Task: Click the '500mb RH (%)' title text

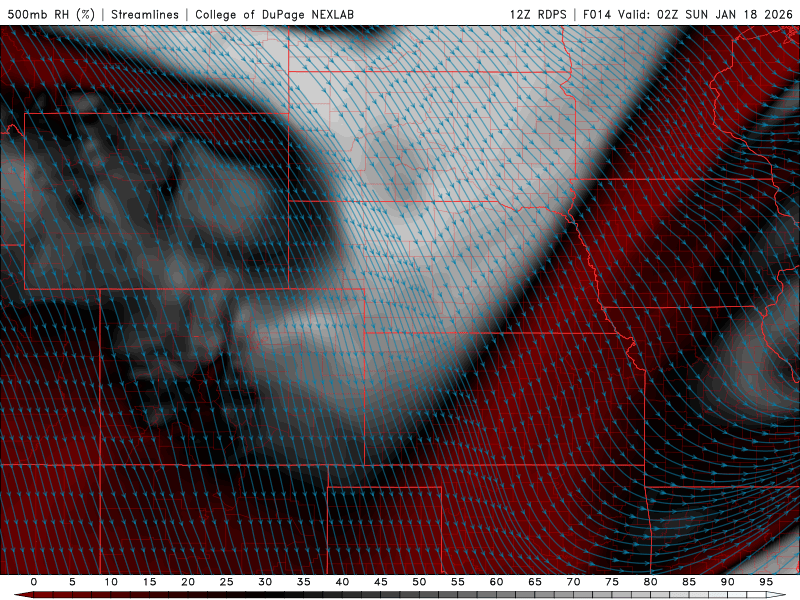Action: point(51,14)
